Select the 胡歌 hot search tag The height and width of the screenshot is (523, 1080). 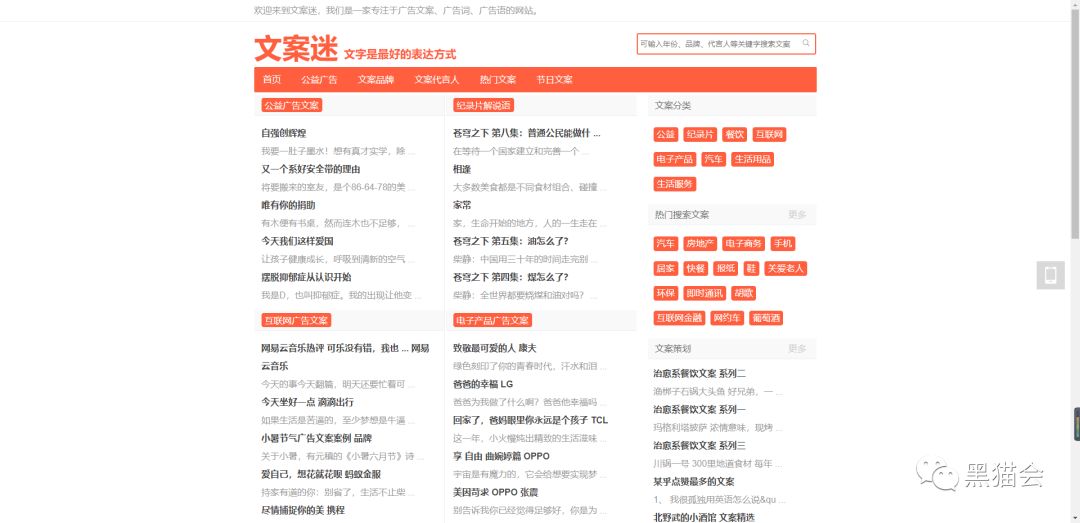743,294
